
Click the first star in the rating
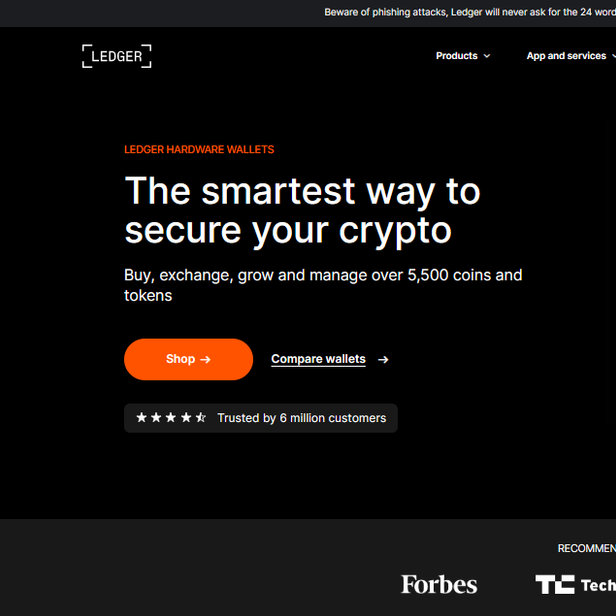141,418
